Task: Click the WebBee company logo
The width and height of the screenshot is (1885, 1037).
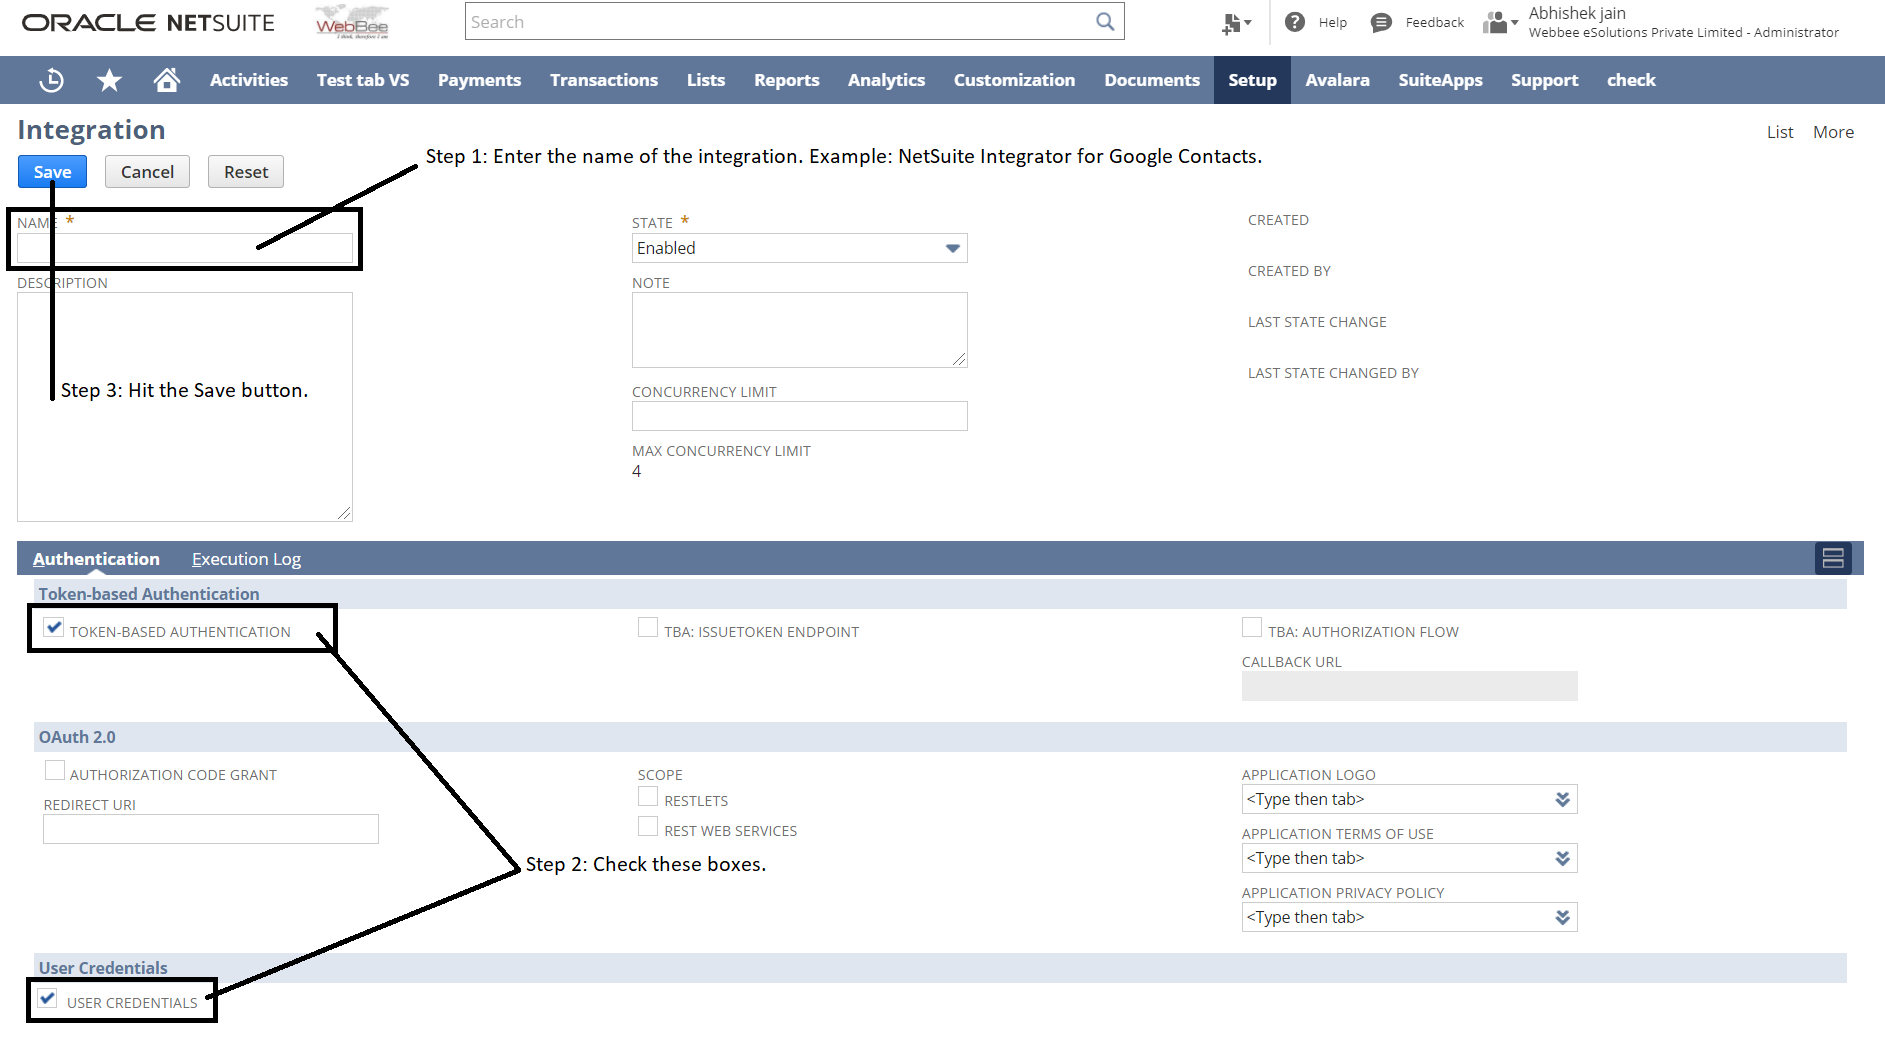Action: 352,22
